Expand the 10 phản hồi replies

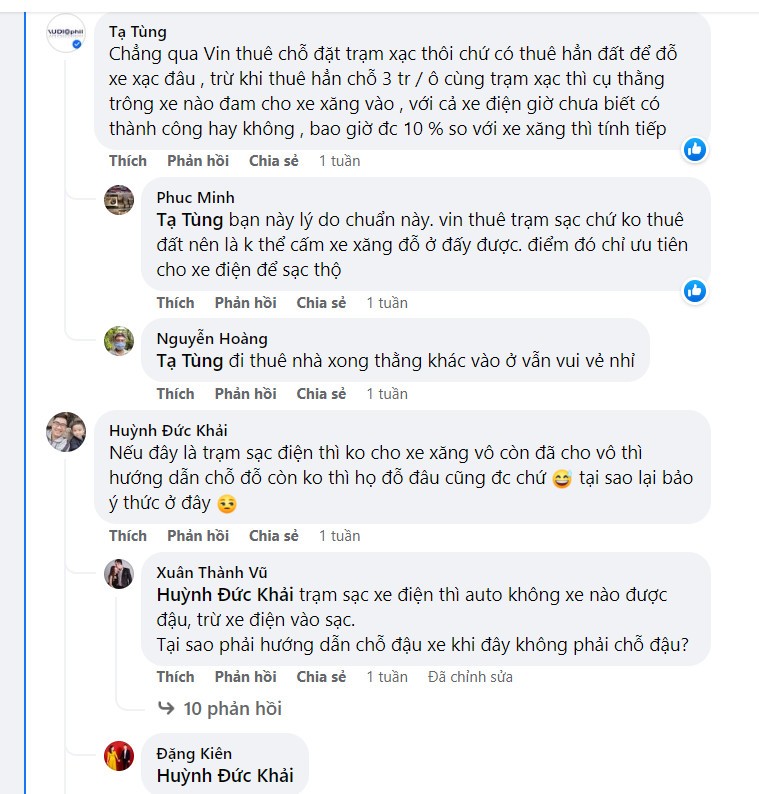(232, 709)
